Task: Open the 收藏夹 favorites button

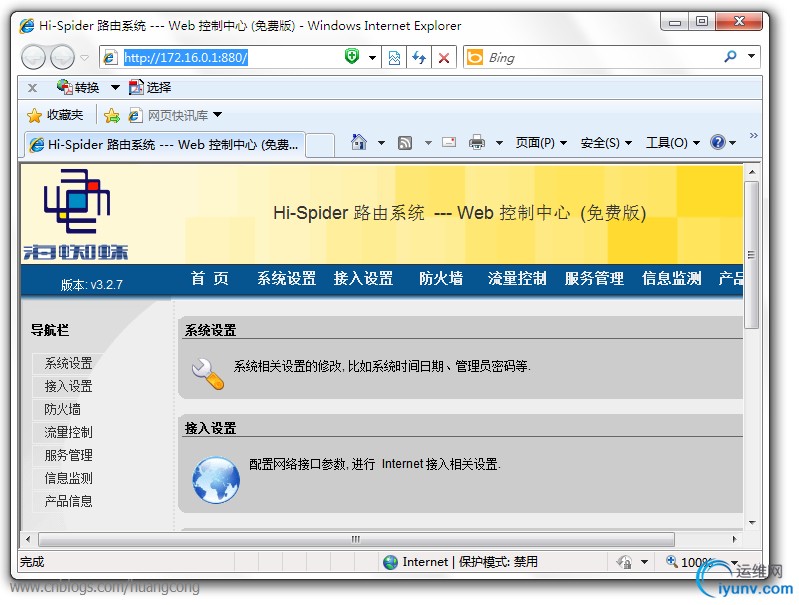Action: [55, 115]
